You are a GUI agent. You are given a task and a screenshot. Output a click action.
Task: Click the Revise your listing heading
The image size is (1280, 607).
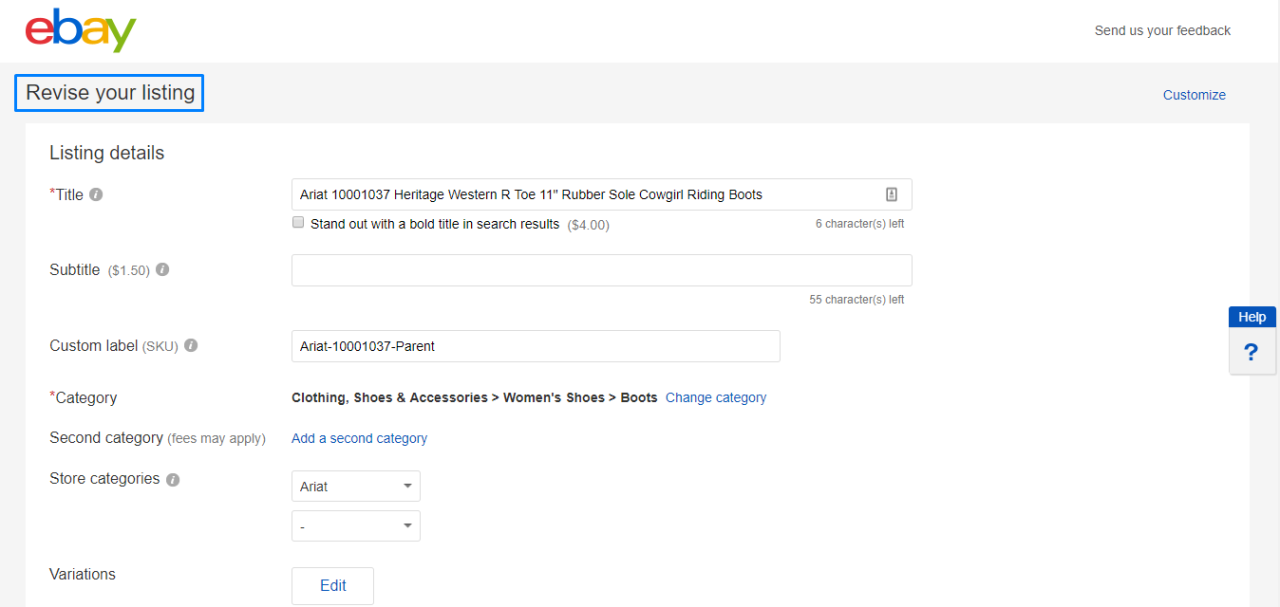point(108,92)
